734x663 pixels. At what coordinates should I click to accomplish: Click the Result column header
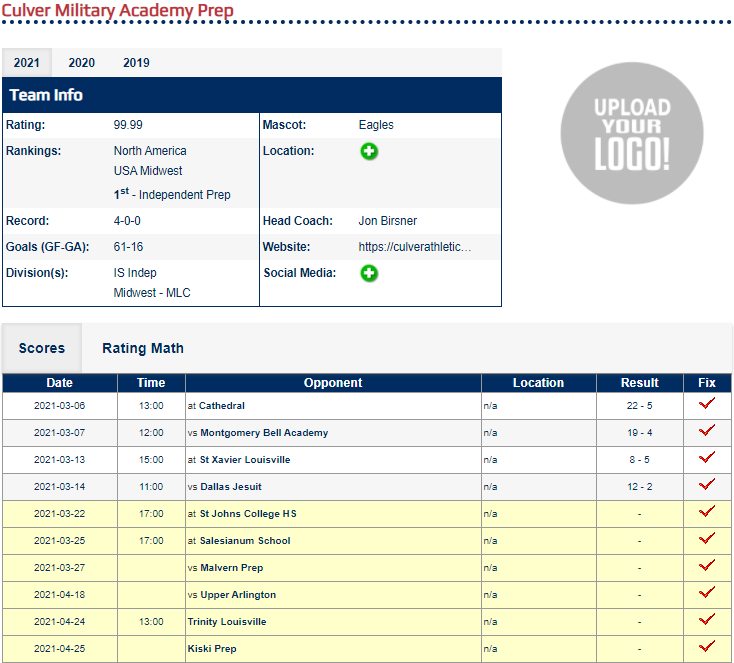pyautogui.click(x=639, y=383)
